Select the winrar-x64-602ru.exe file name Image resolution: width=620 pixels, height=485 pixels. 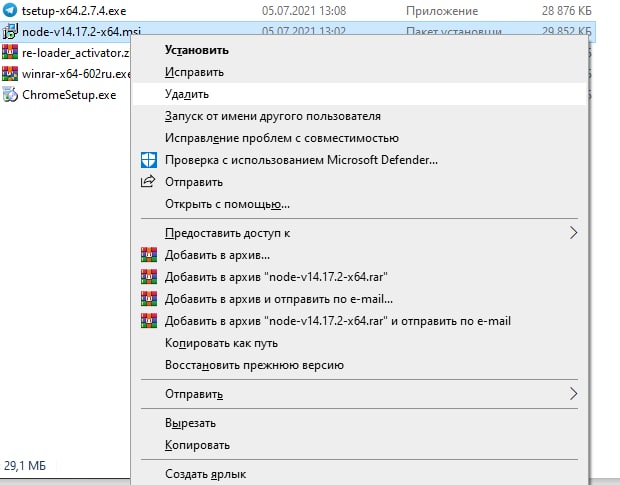76,74
